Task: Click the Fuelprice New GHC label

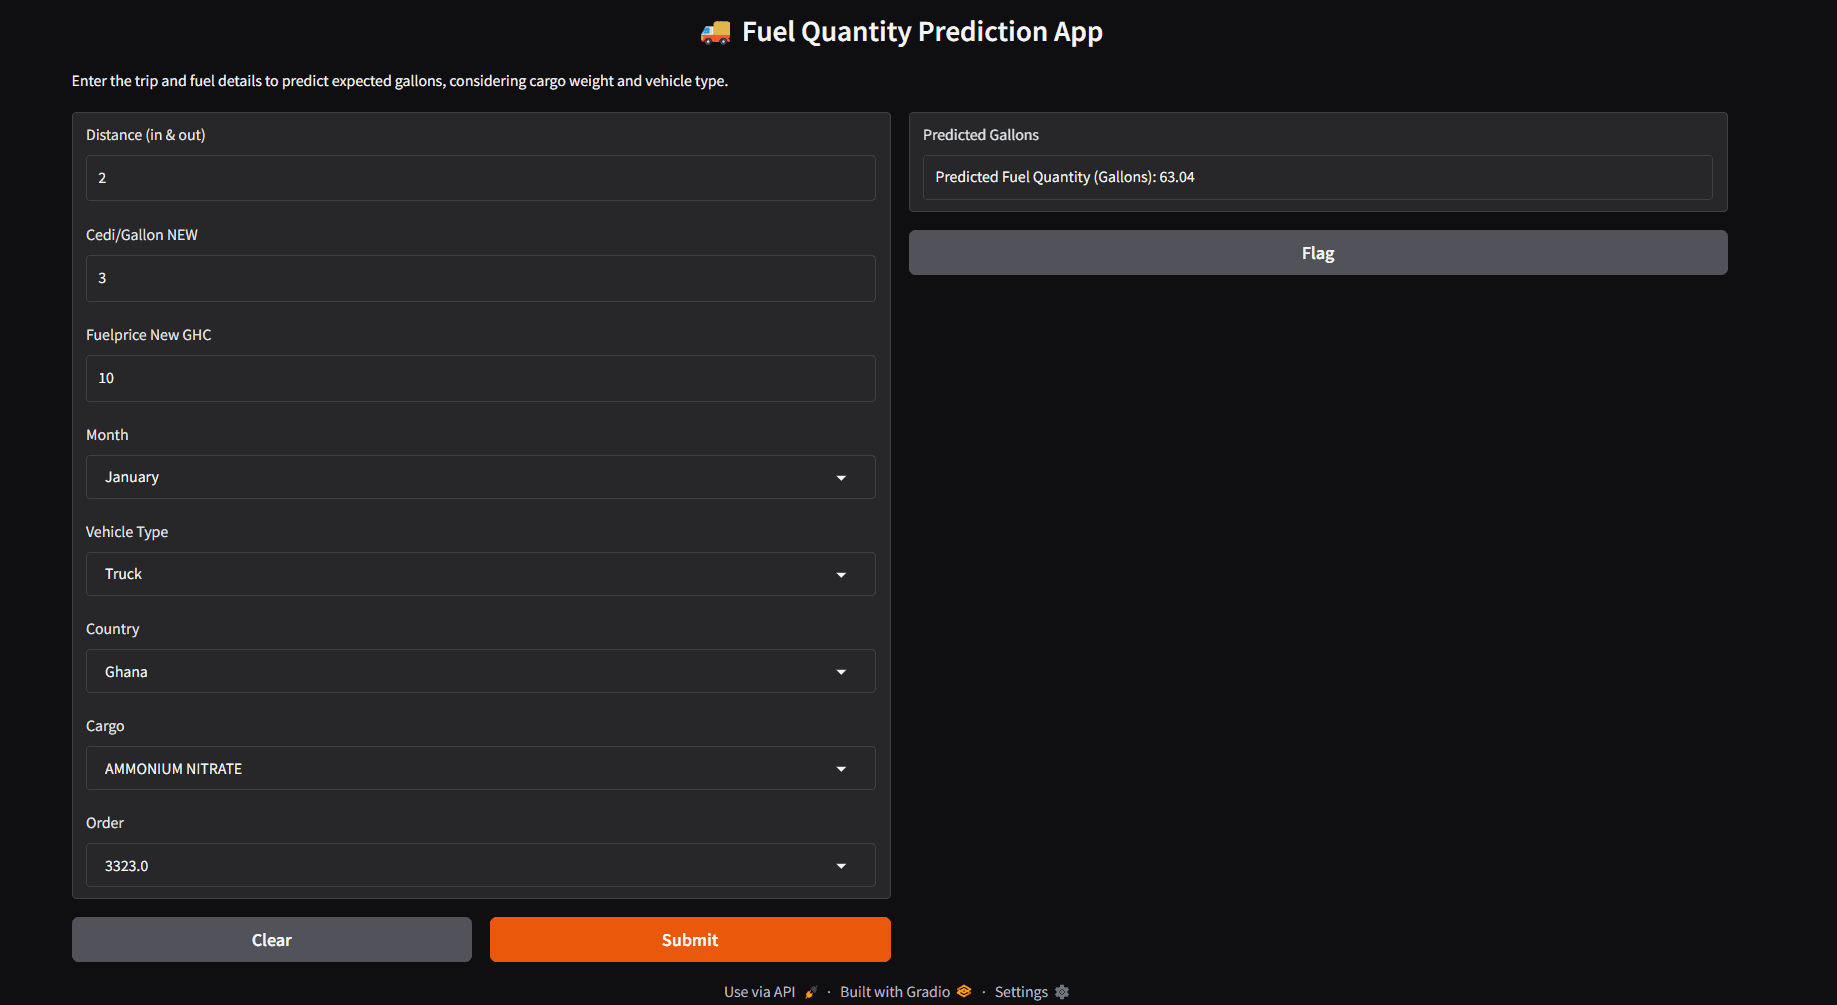Action: [149, 335]
